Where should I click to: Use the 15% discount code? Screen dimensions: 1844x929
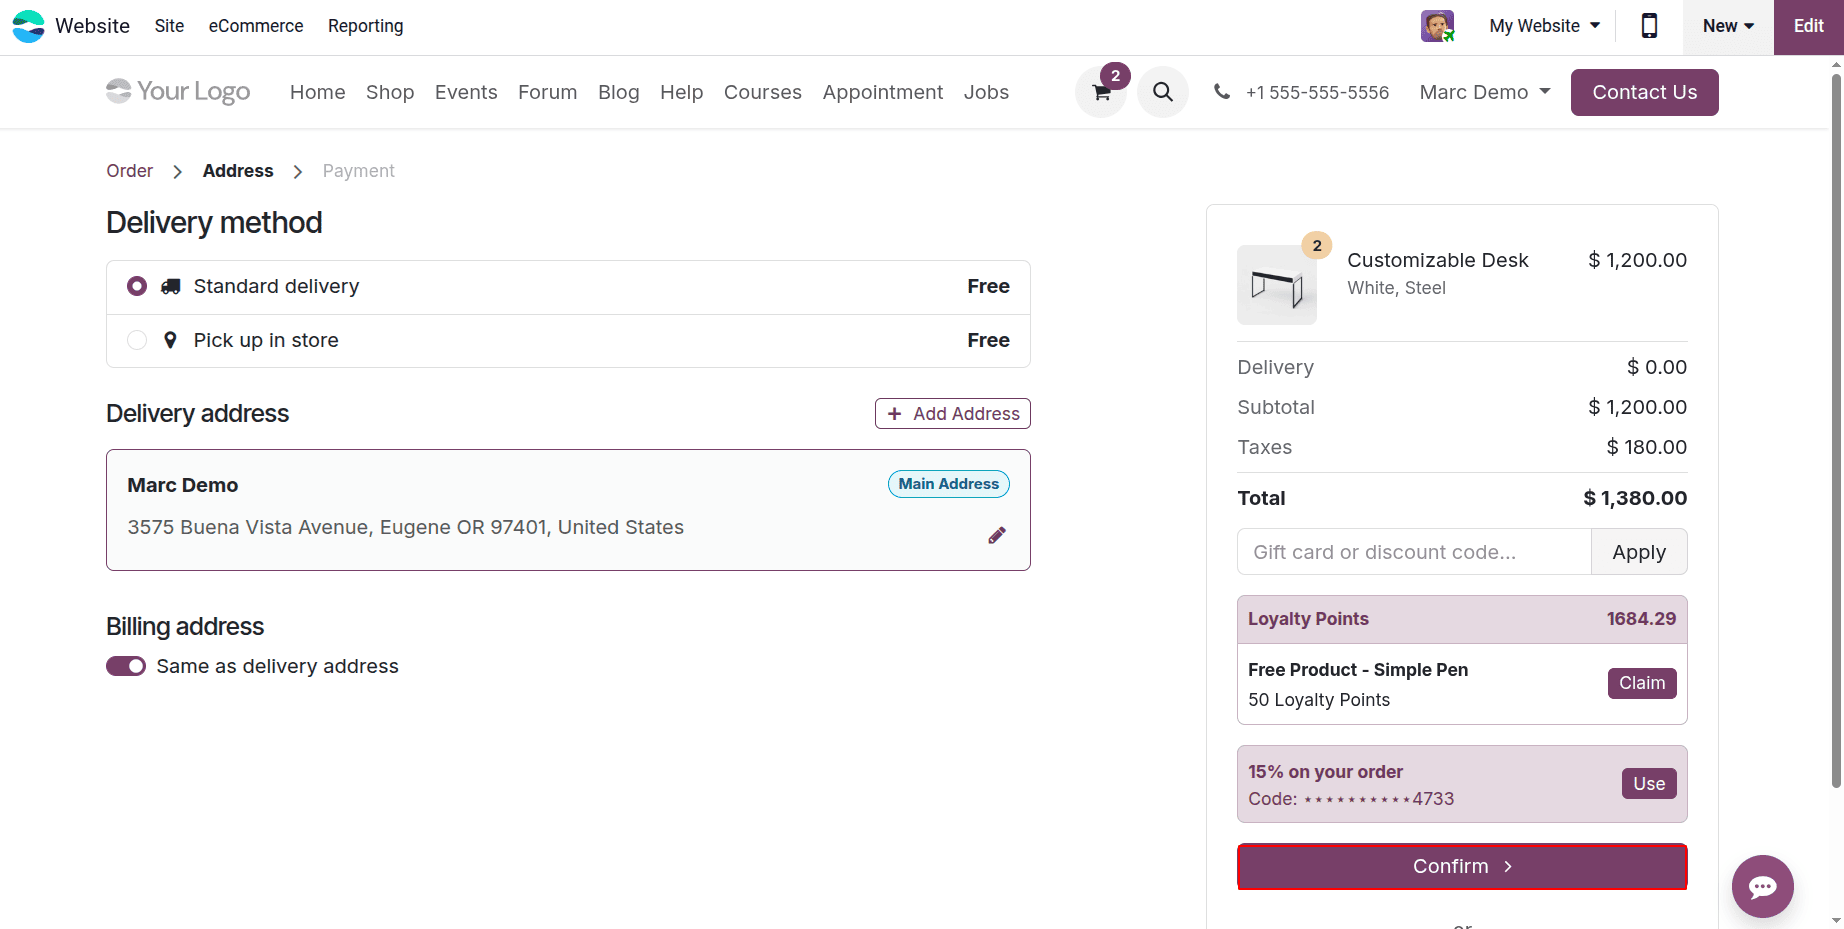pyautogui.click(x=1649, y=784)
